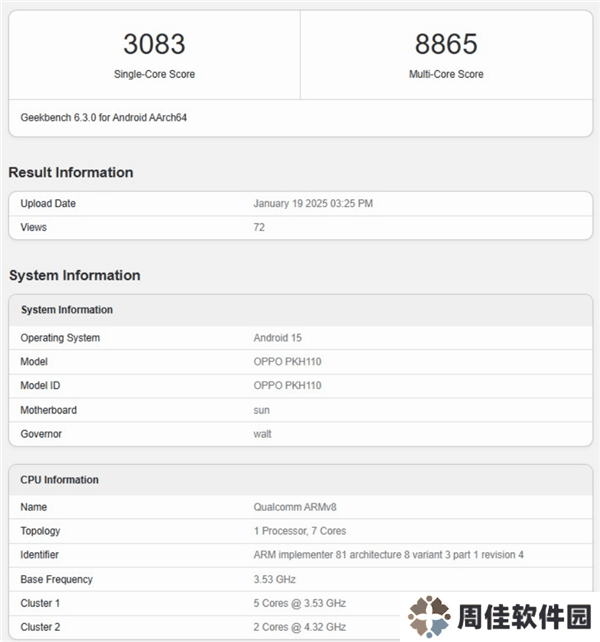Click the single-core score 3083
The width and height of the screenshot is (600, 642).
point(154,44)
